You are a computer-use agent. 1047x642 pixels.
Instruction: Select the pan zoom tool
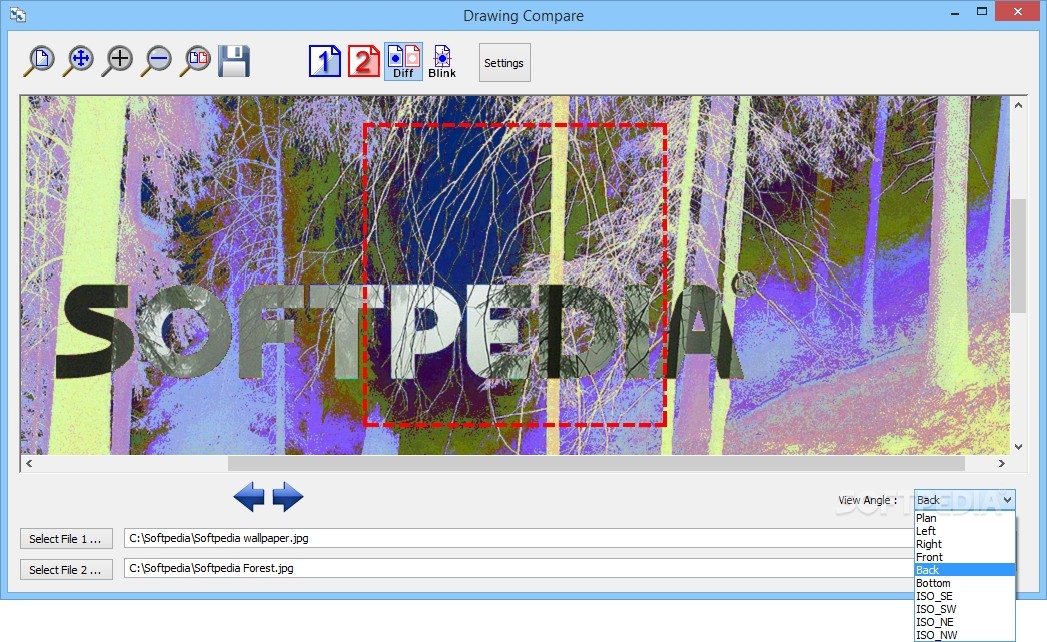coord(79,61)
